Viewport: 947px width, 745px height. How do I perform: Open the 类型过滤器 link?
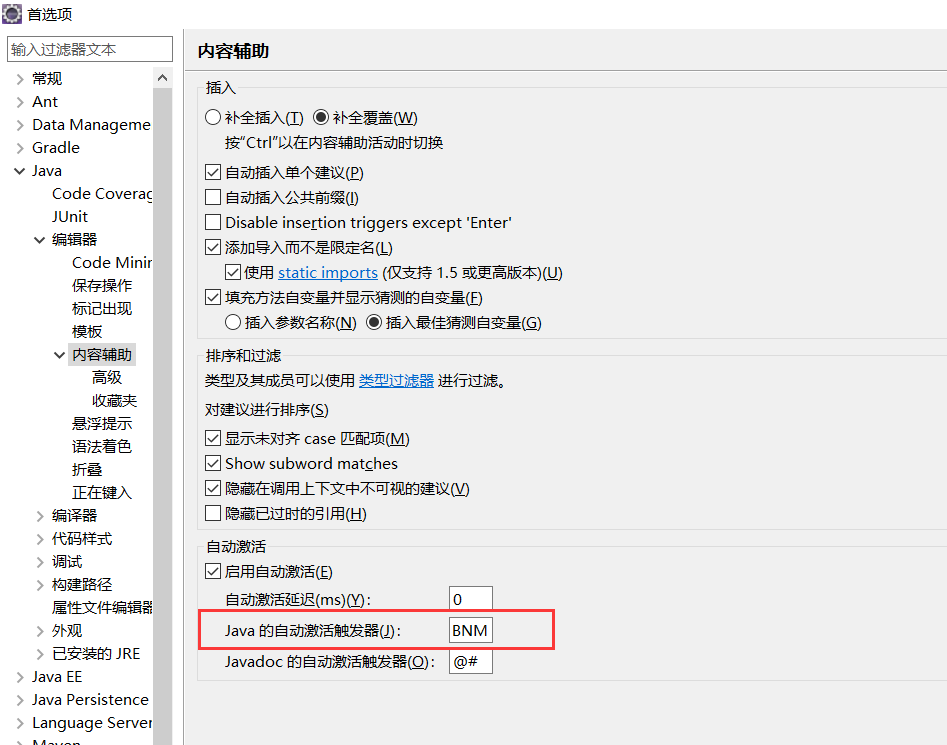396,381
